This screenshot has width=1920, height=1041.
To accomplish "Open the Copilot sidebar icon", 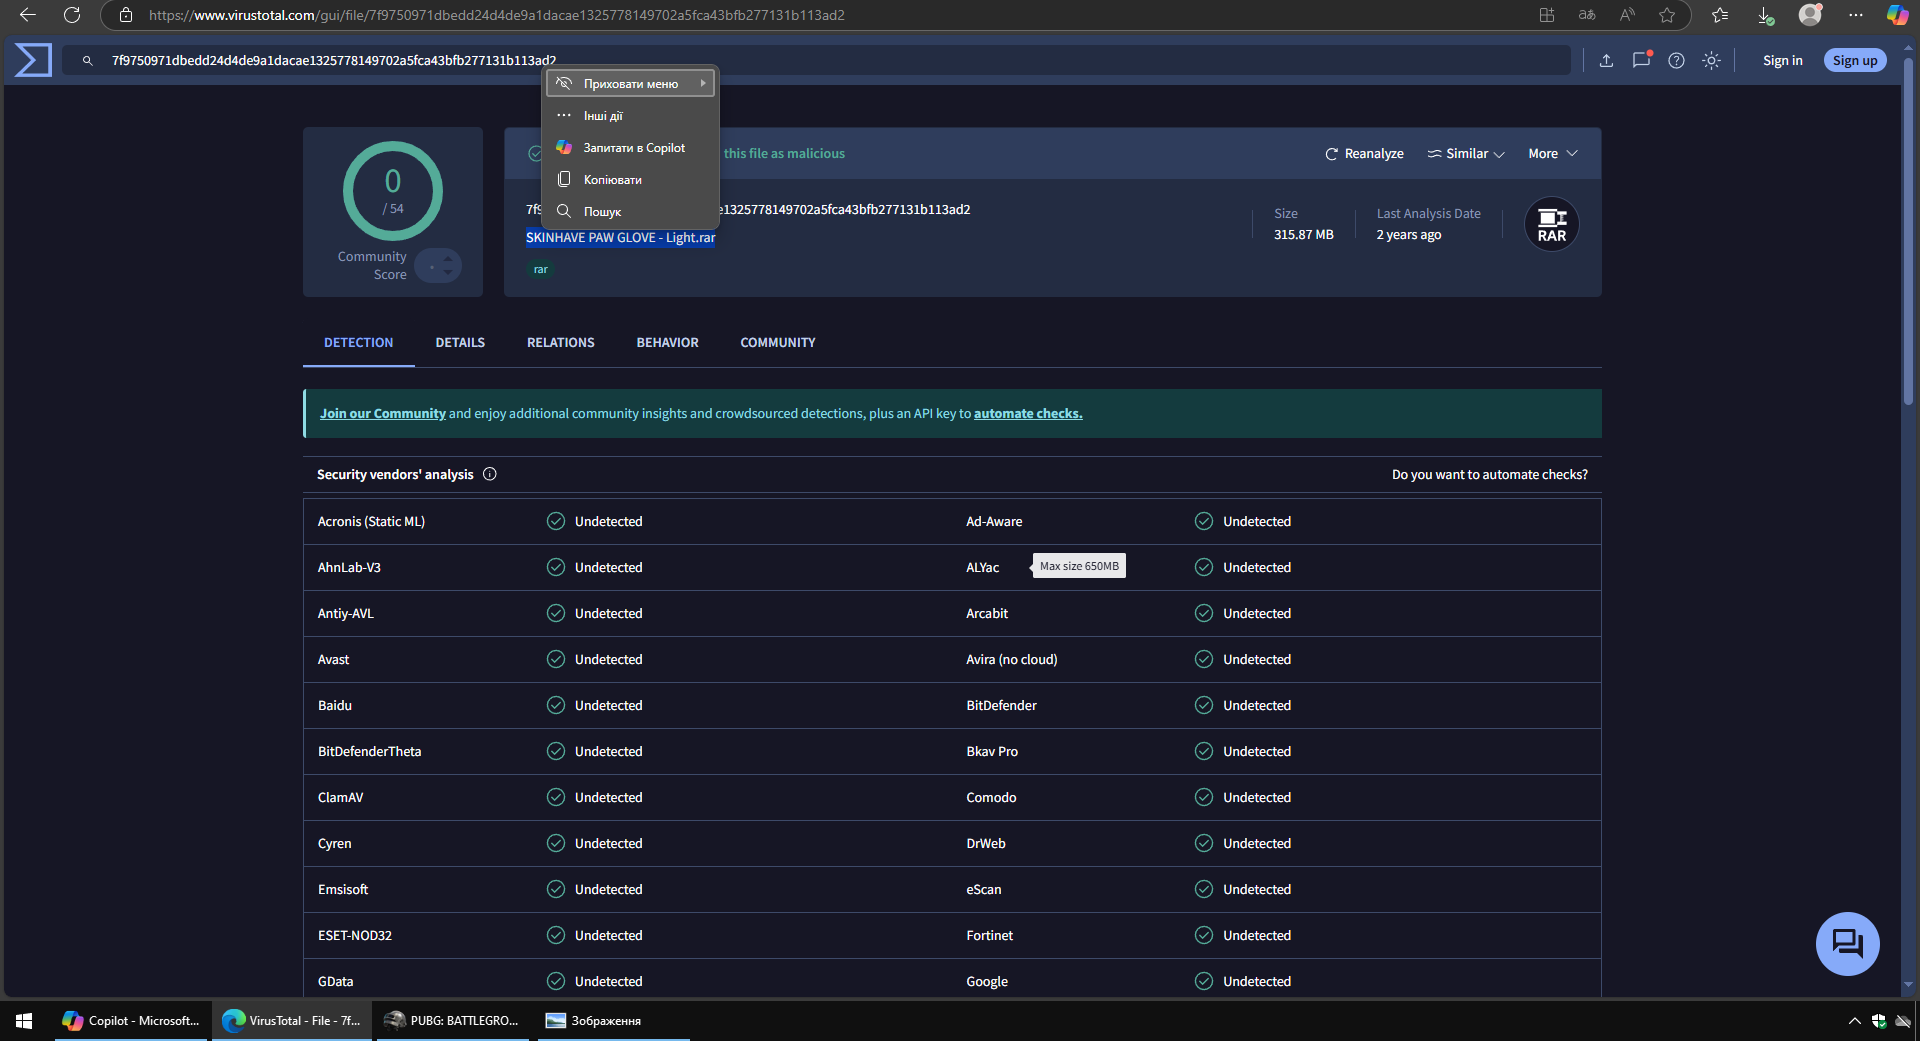I will [1897, 15].
